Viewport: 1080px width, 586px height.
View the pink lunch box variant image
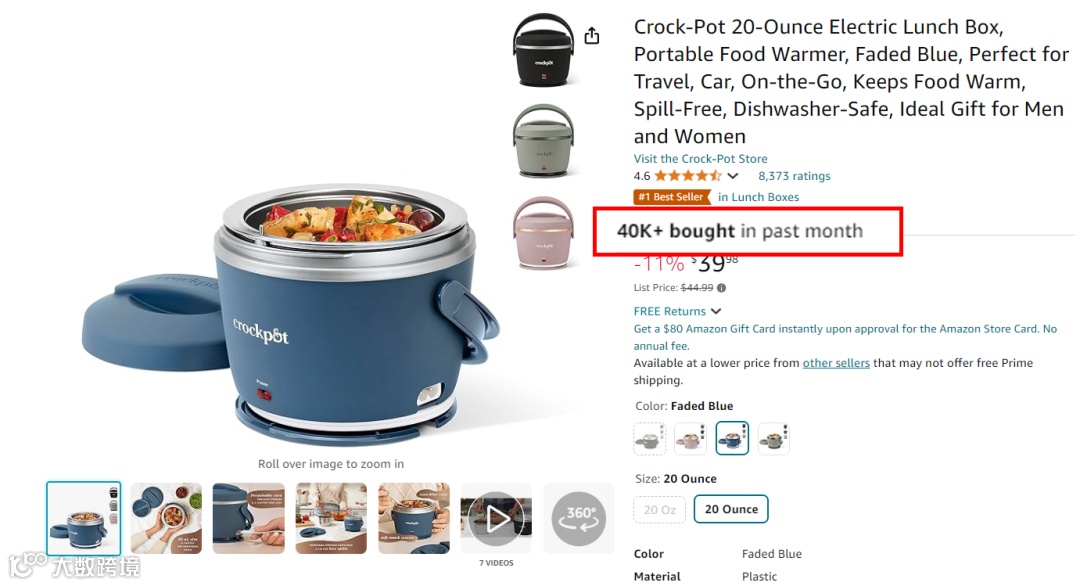pyautogui.click(x=543, y=233)
